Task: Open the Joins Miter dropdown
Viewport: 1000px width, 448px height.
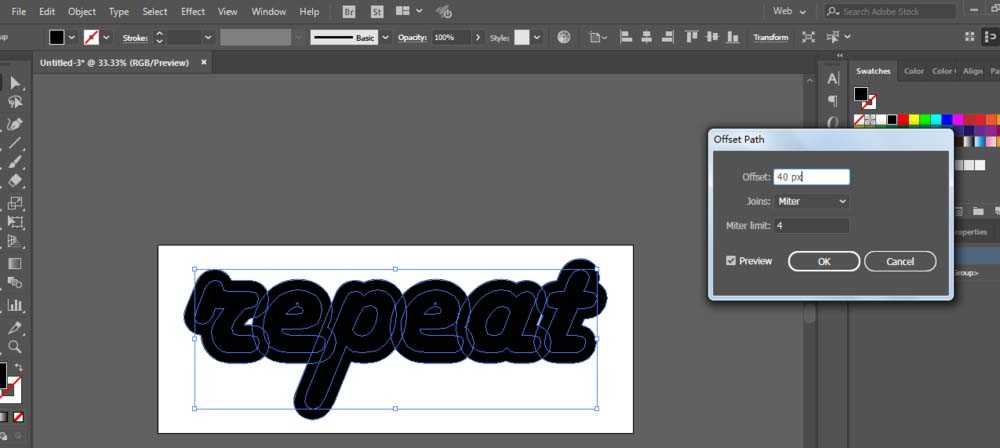Action: click(811, 201)
